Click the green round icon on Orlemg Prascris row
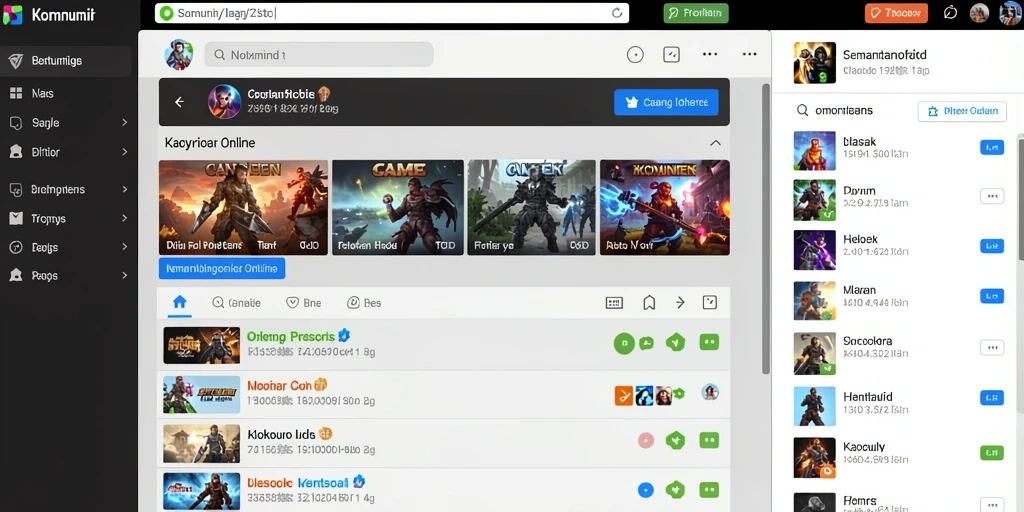This screenshot has width=1024, height=512. 624,343
